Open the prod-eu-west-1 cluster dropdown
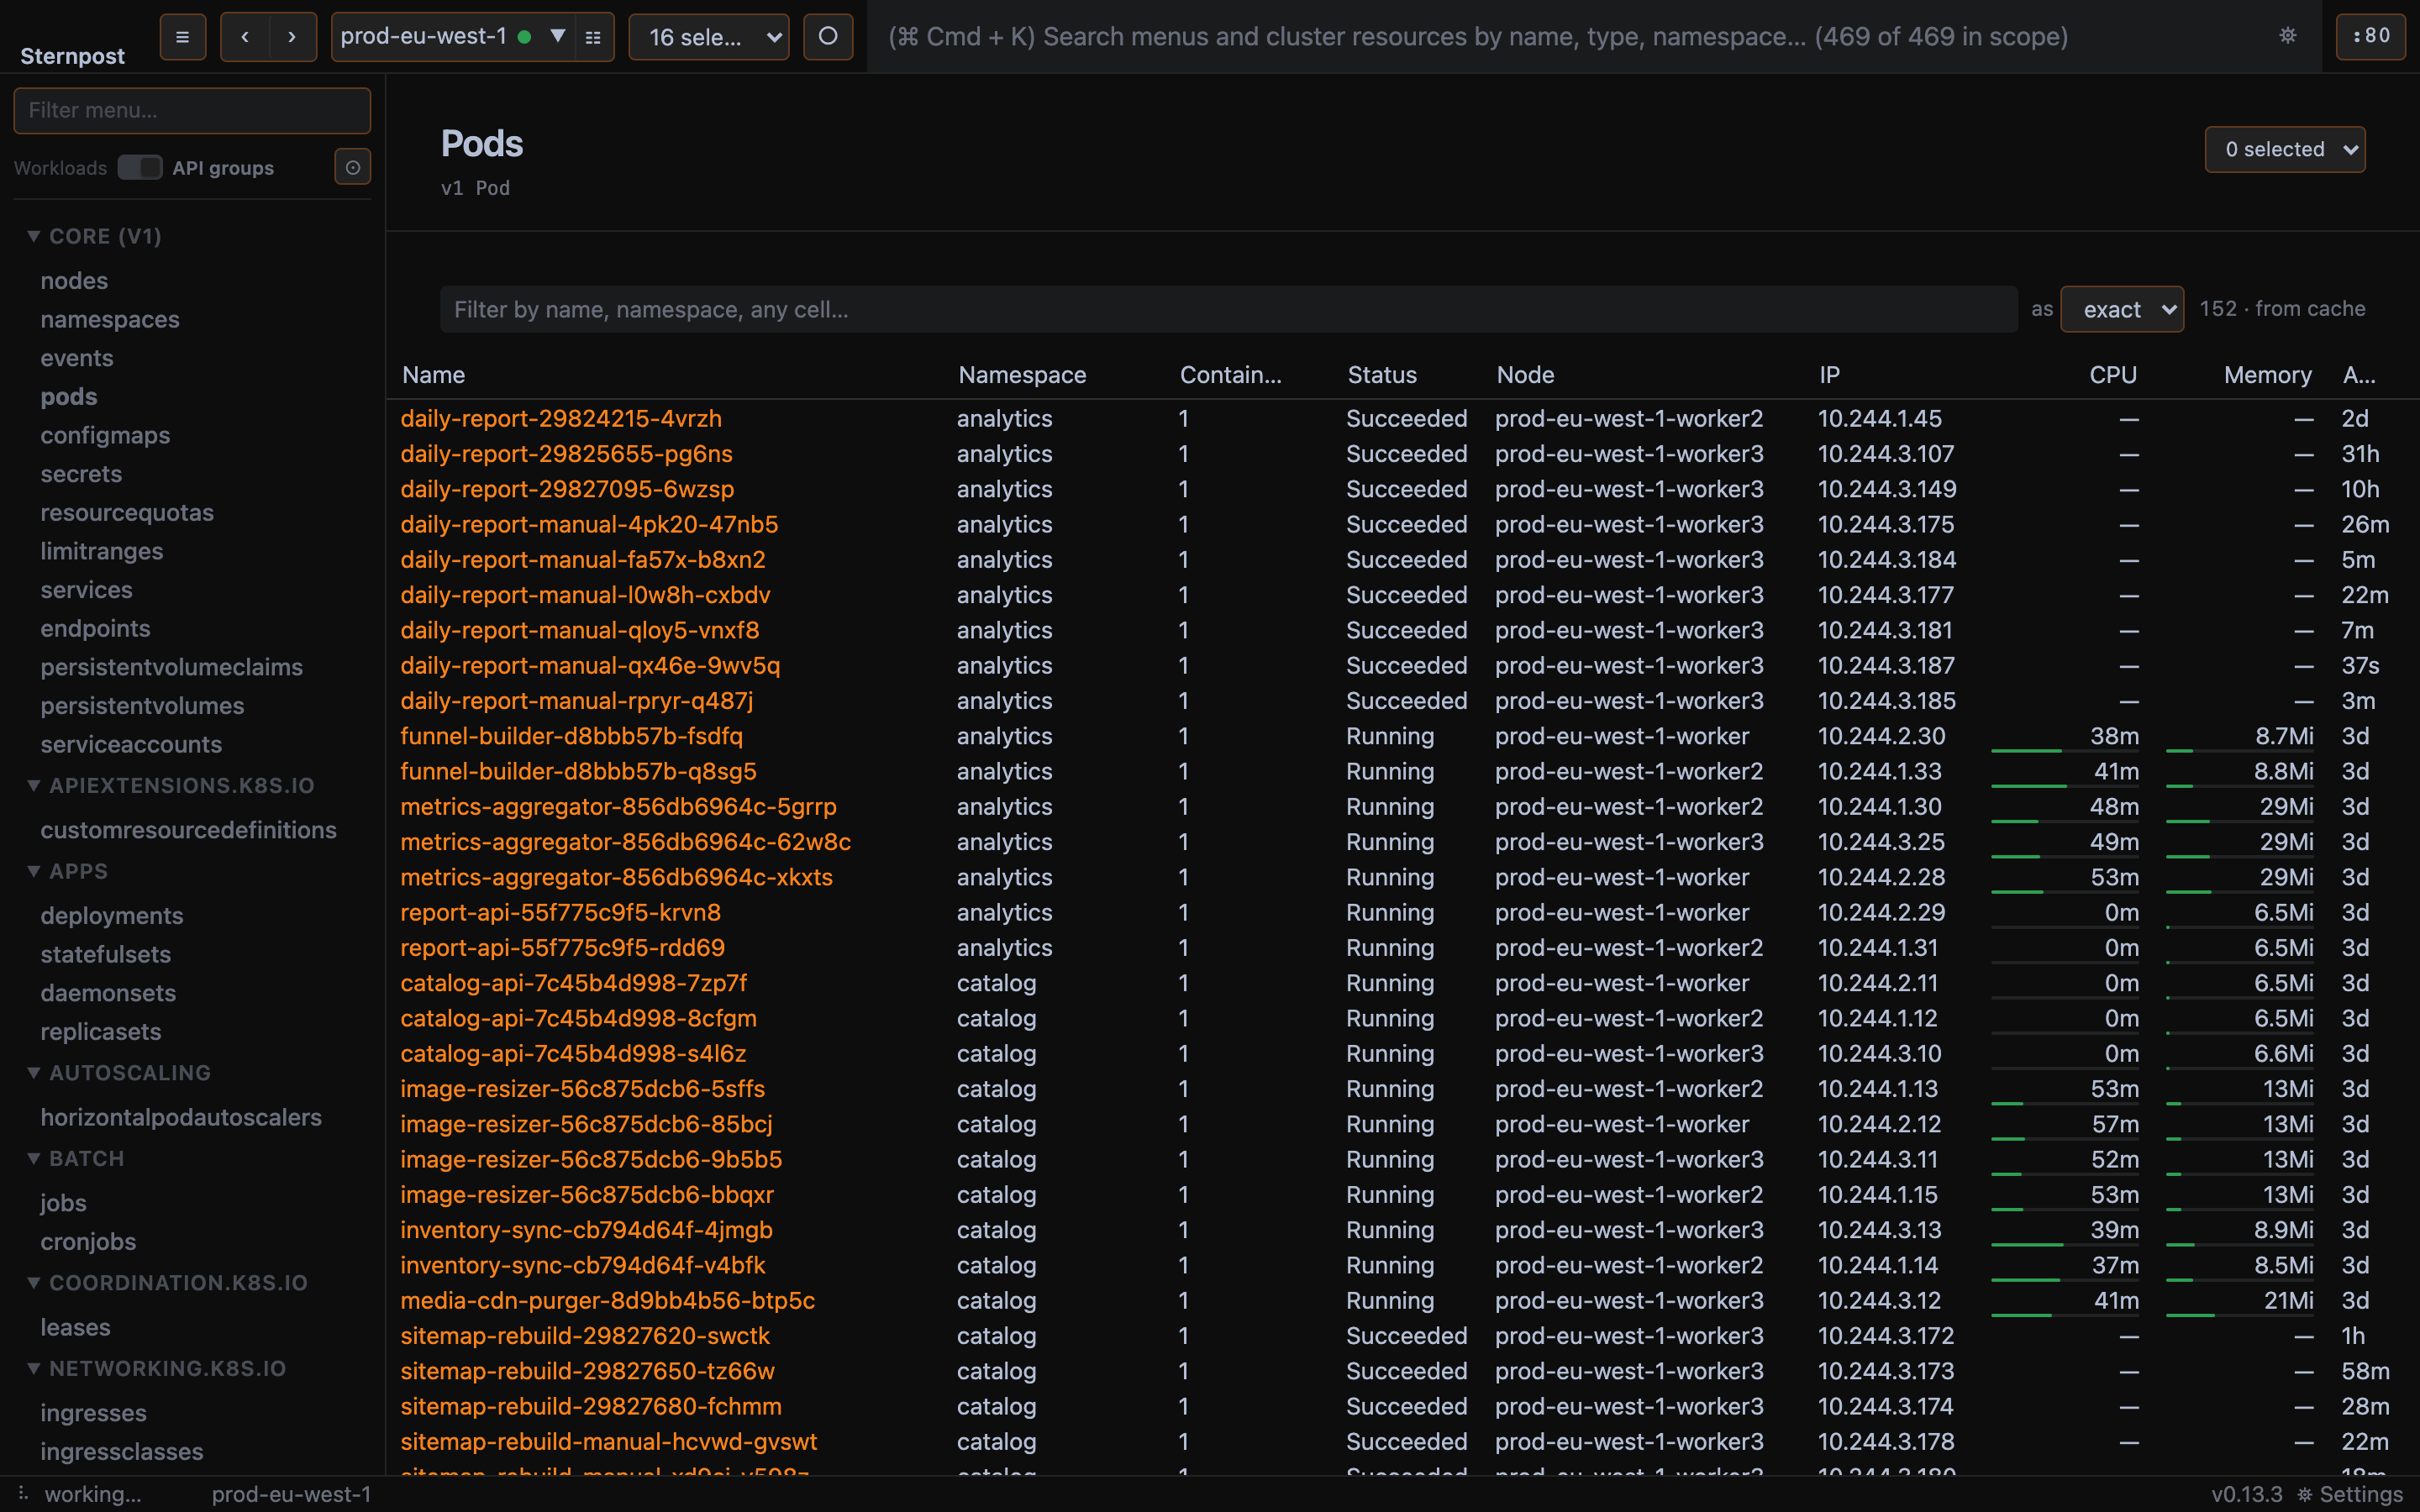The image size is (2420, 1512). 453,37
